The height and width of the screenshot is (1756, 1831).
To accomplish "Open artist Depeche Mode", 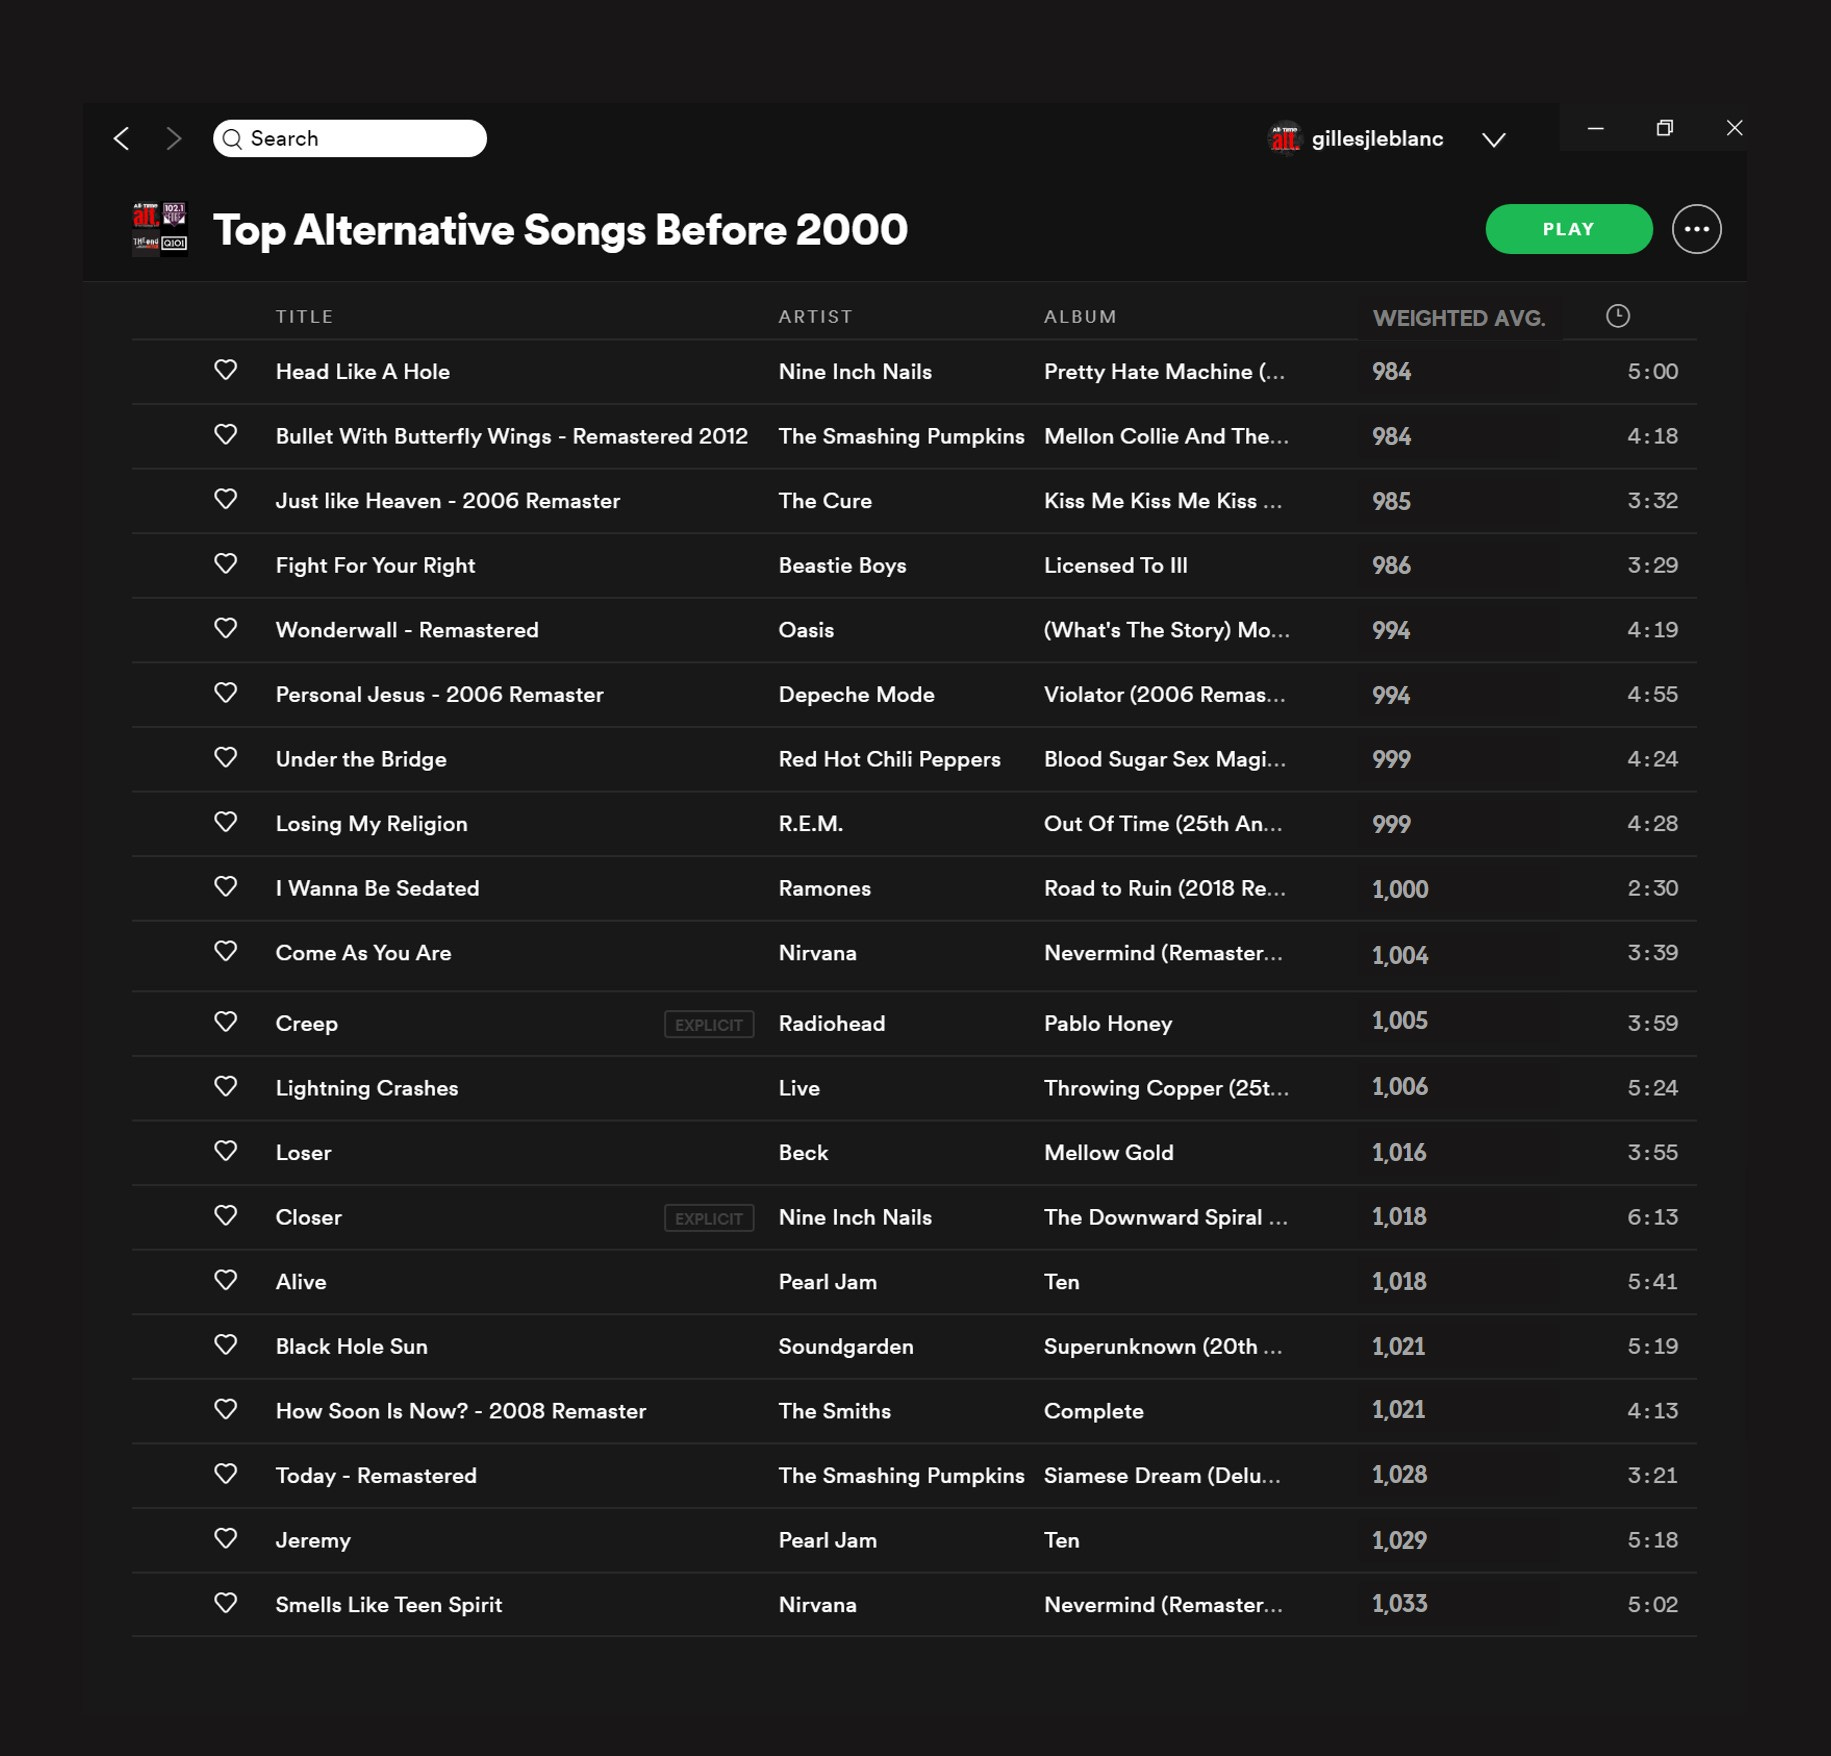I will 856,695.
